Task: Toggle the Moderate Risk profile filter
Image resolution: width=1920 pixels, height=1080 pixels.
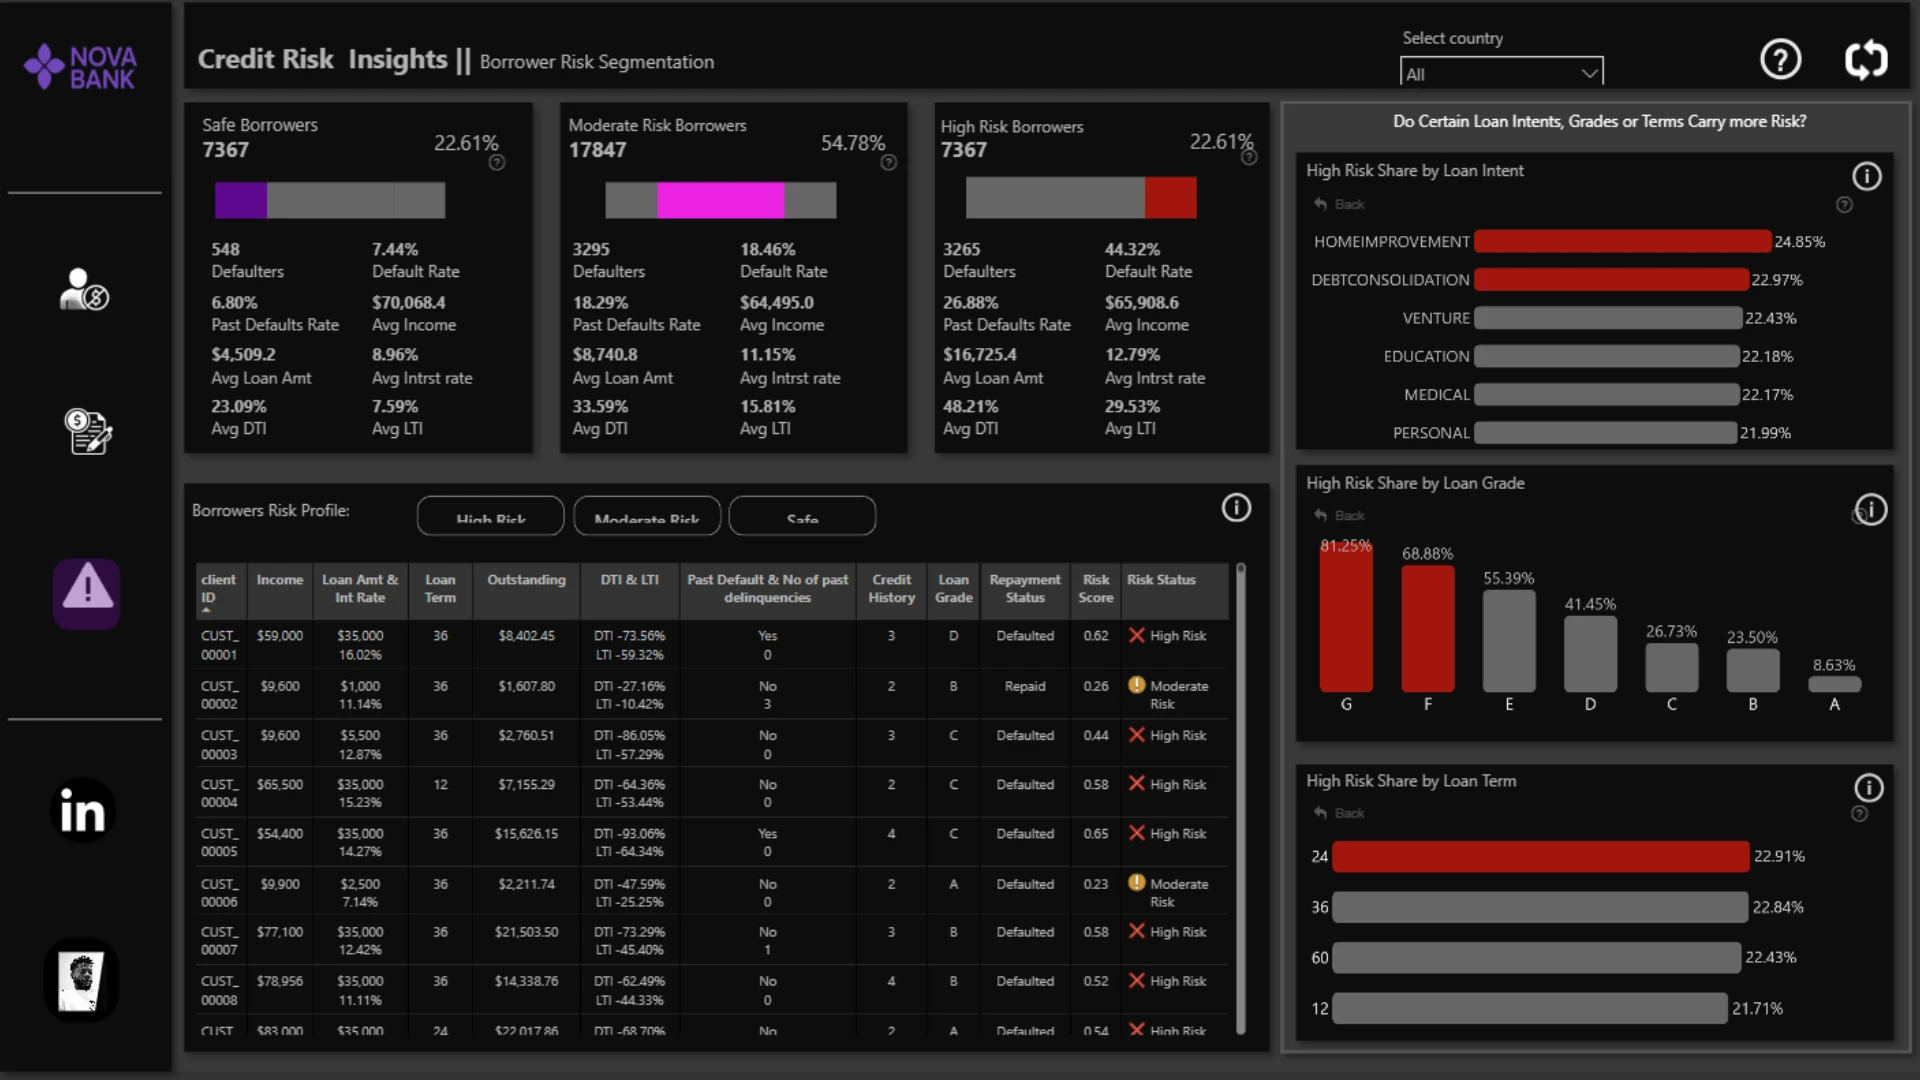Action: [x=647, y=516]
